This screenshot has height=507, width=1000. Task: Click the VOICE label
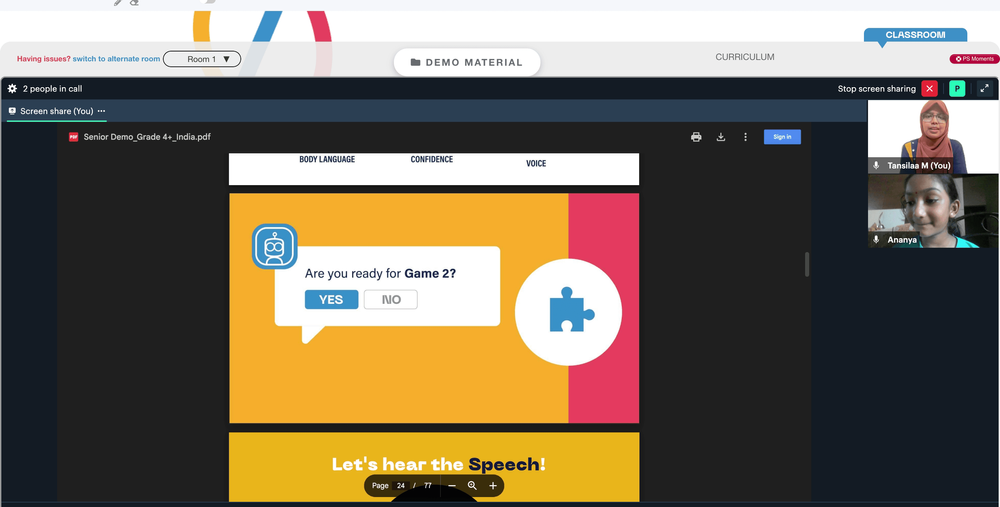(536, 163)
